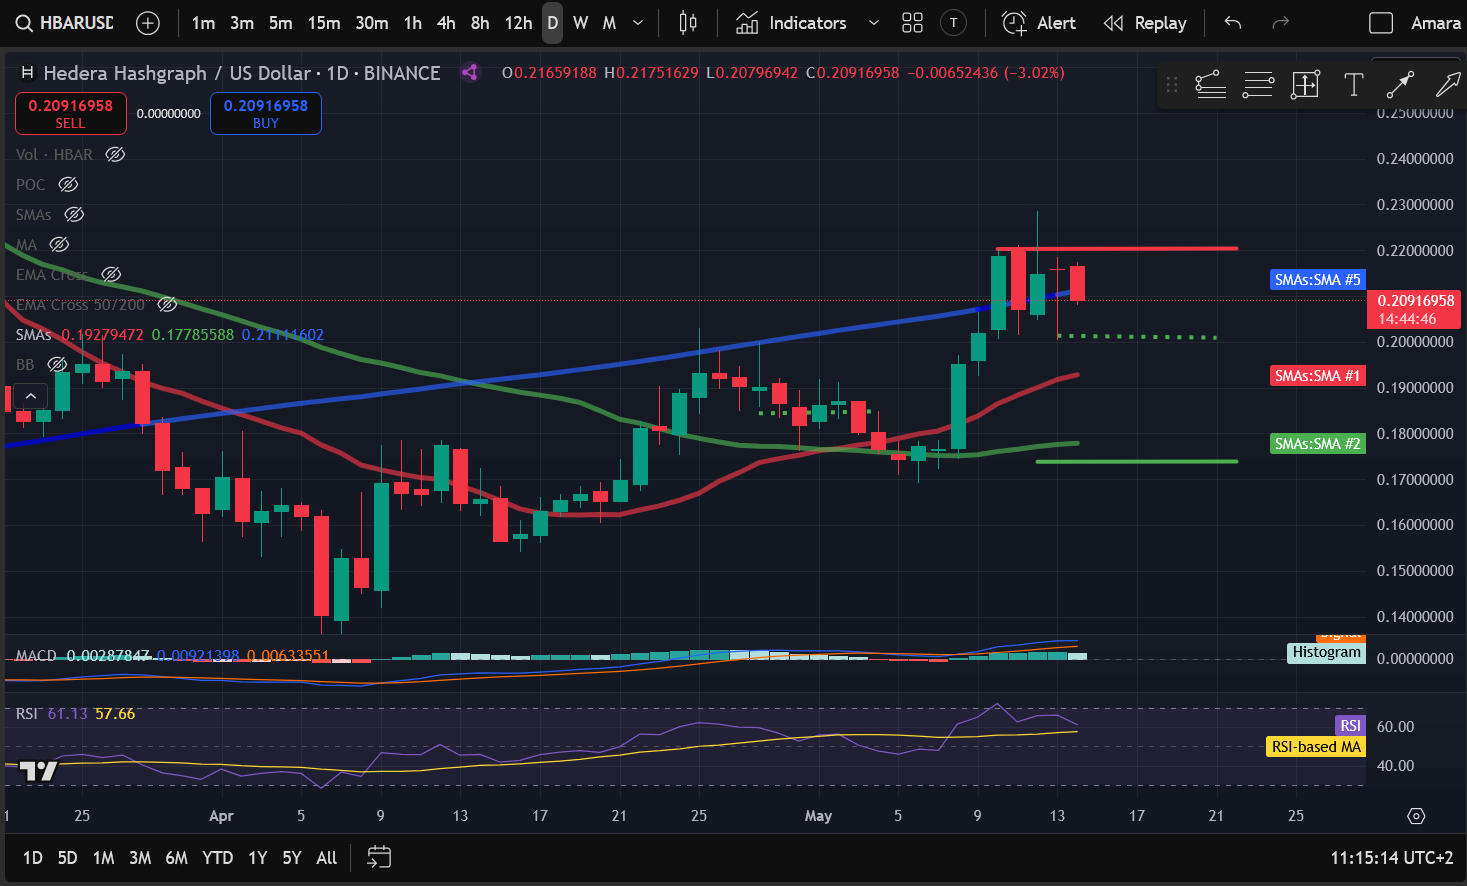The height and width of the screenshot is (886, 1467).
Task: Collapse the indicator legend with chevron
Action: pos(31,396)
